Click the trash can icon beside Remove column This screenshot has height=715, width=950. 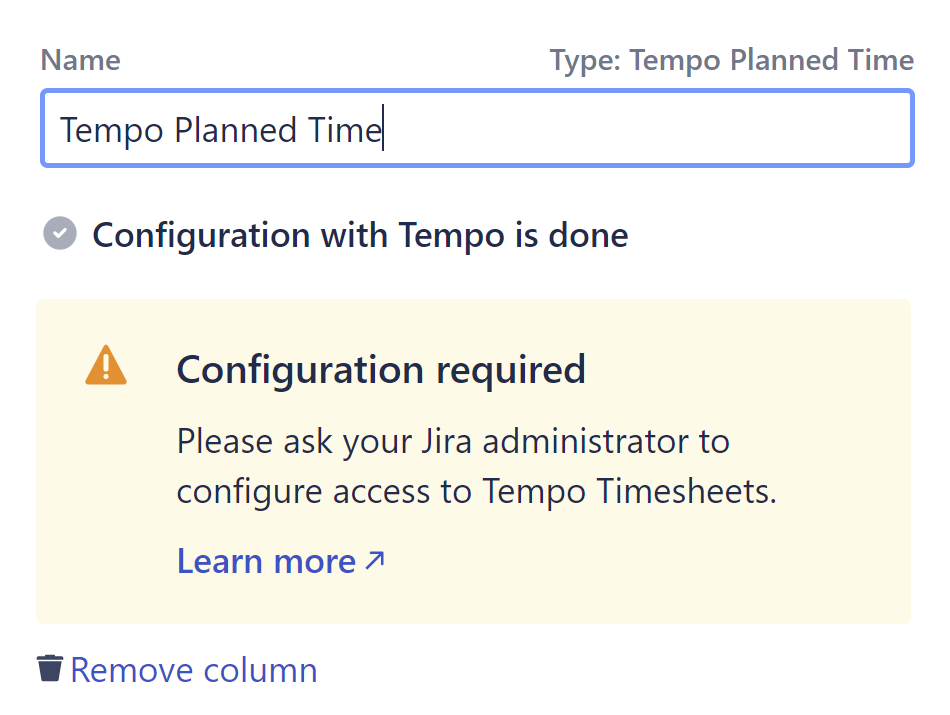pos(48,668)
